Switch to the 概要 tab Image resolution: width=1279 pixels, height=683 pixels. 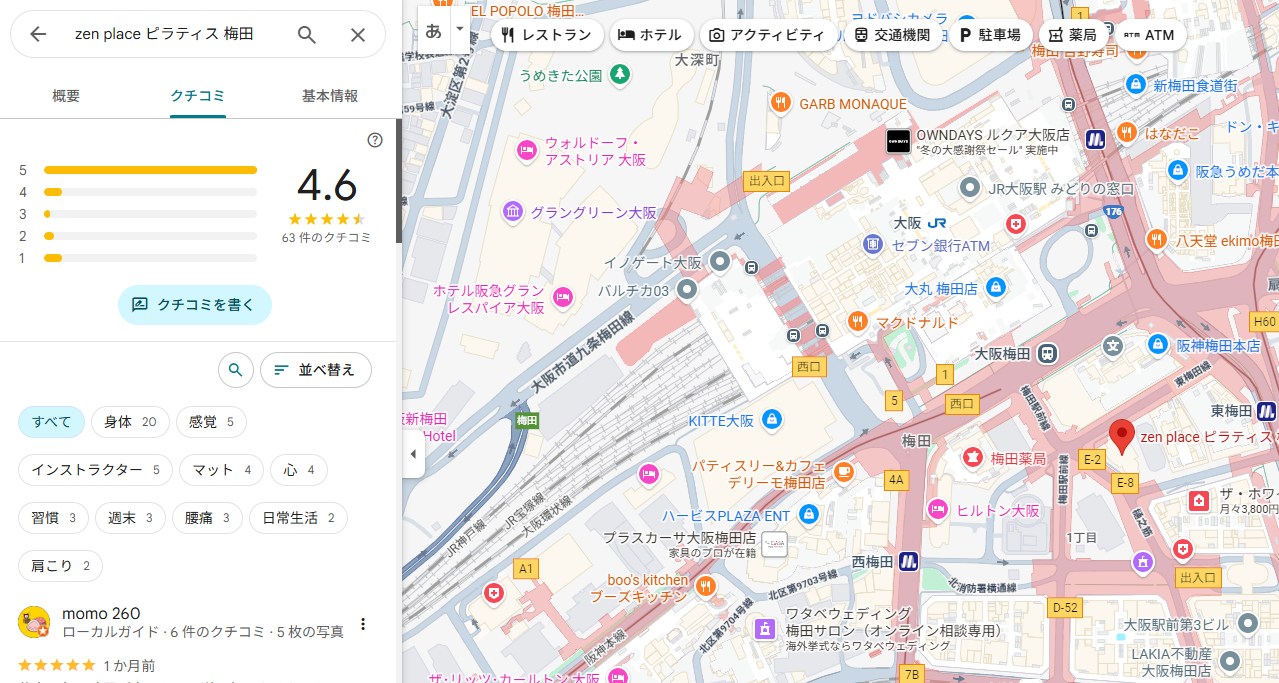66,96
